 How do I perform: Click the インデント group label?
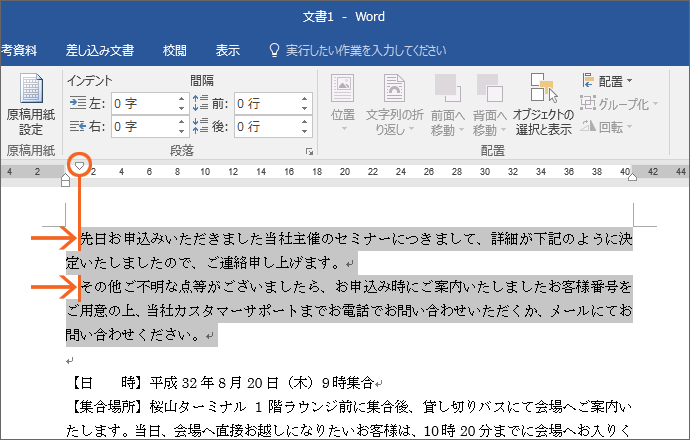(x=90, y=81)
